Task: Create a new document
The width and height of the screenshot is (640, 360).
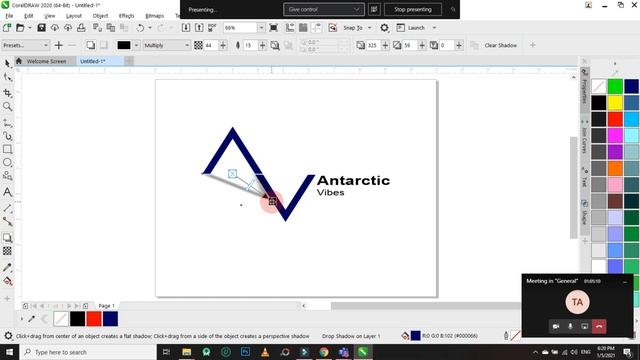Action: (7, 28)
